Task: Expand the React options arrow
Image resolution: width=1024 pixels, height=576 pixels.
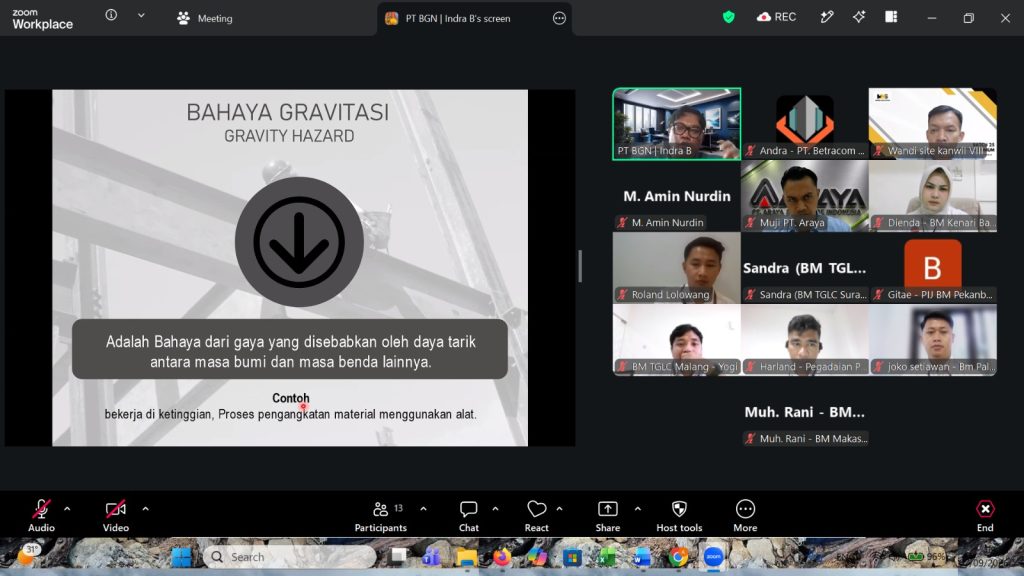Action: point(560,509)
